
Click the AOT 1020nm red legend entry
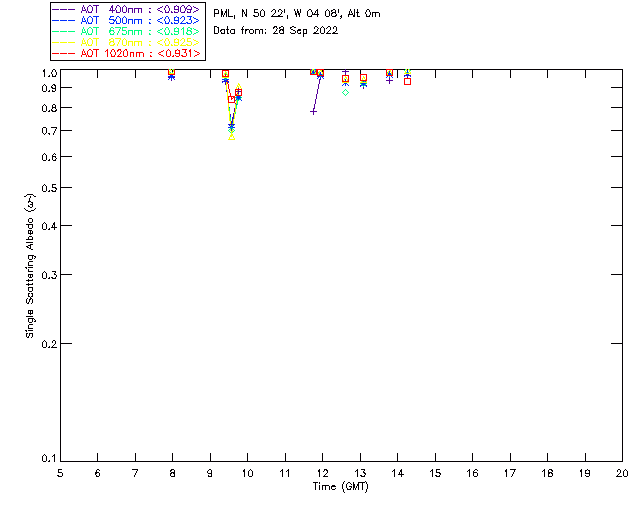[127, 53]
